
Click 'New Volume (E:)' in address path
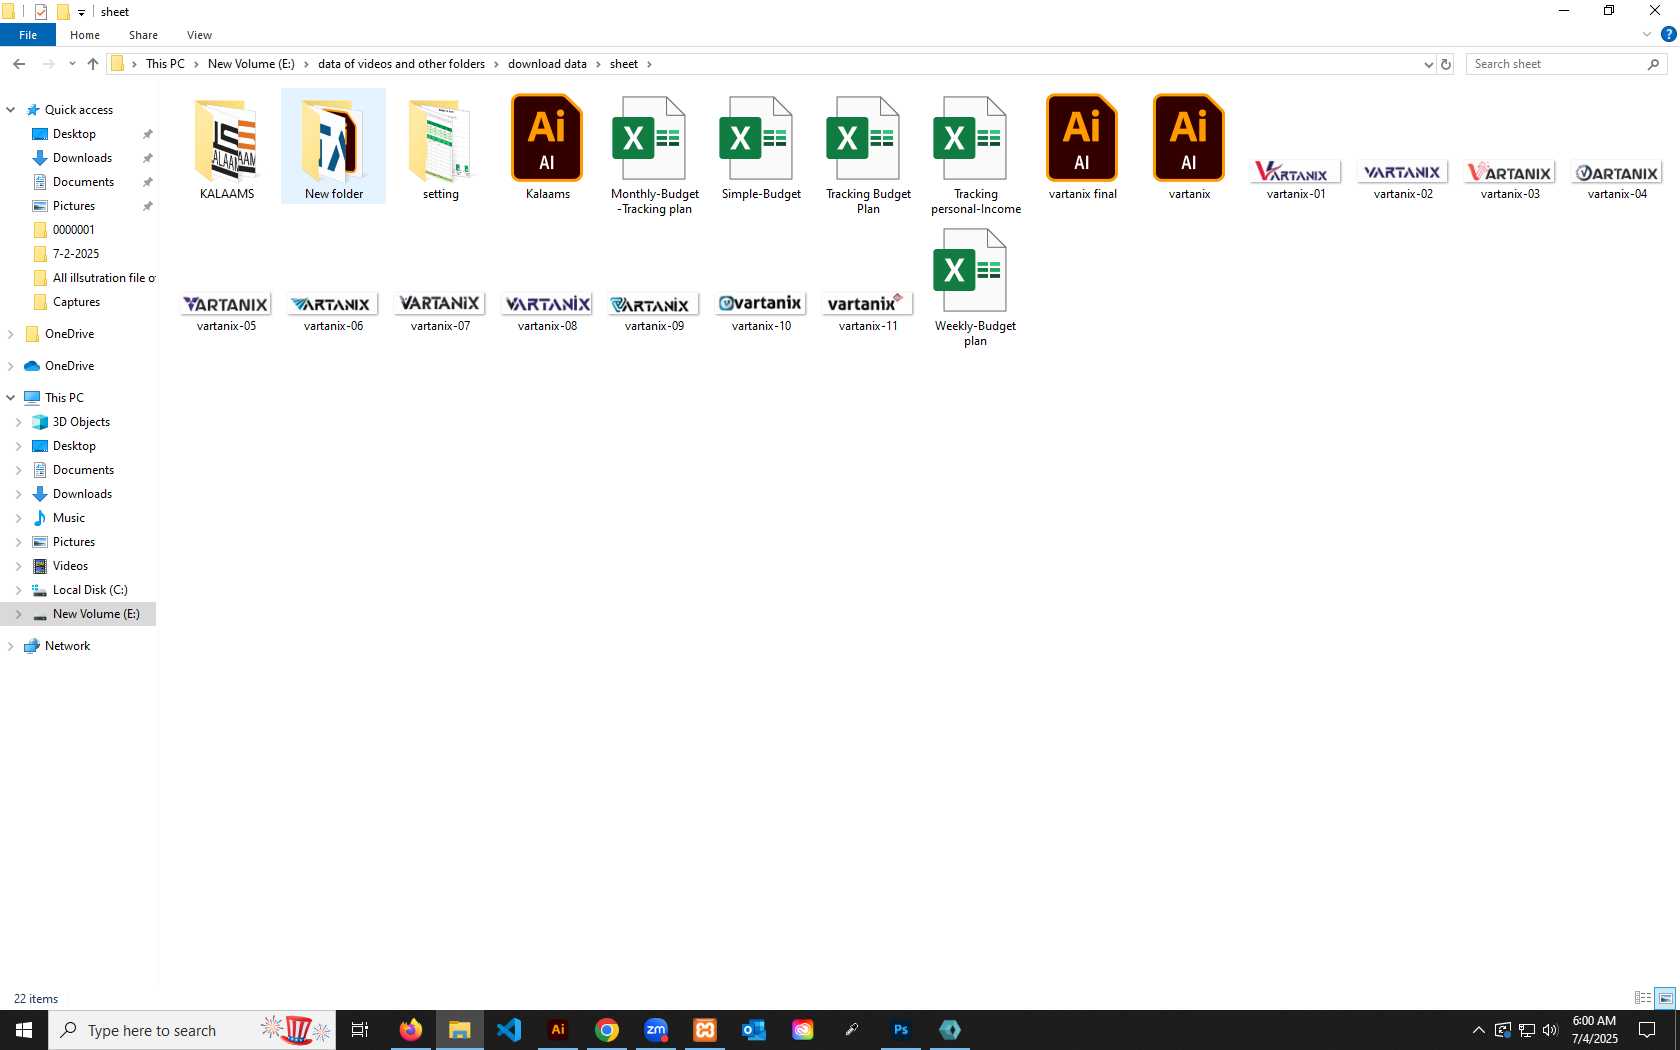tap(251, 64)
